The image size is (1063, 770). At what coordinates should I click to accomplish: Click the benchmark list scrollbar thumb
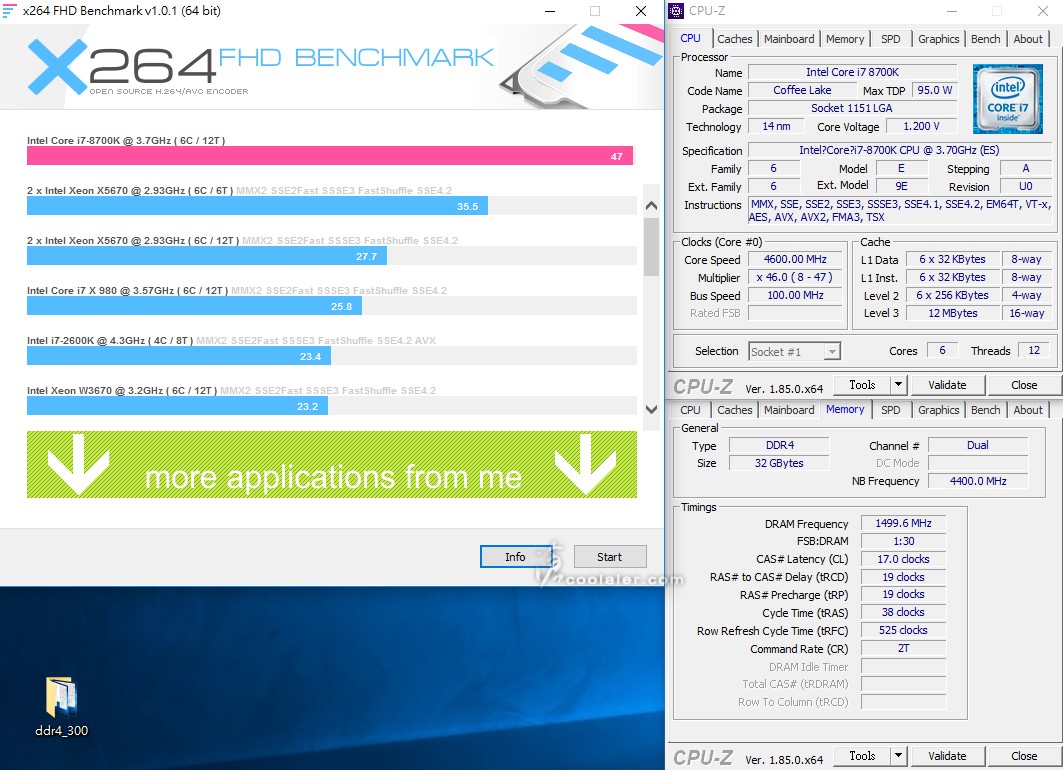(x=651, y=247)
